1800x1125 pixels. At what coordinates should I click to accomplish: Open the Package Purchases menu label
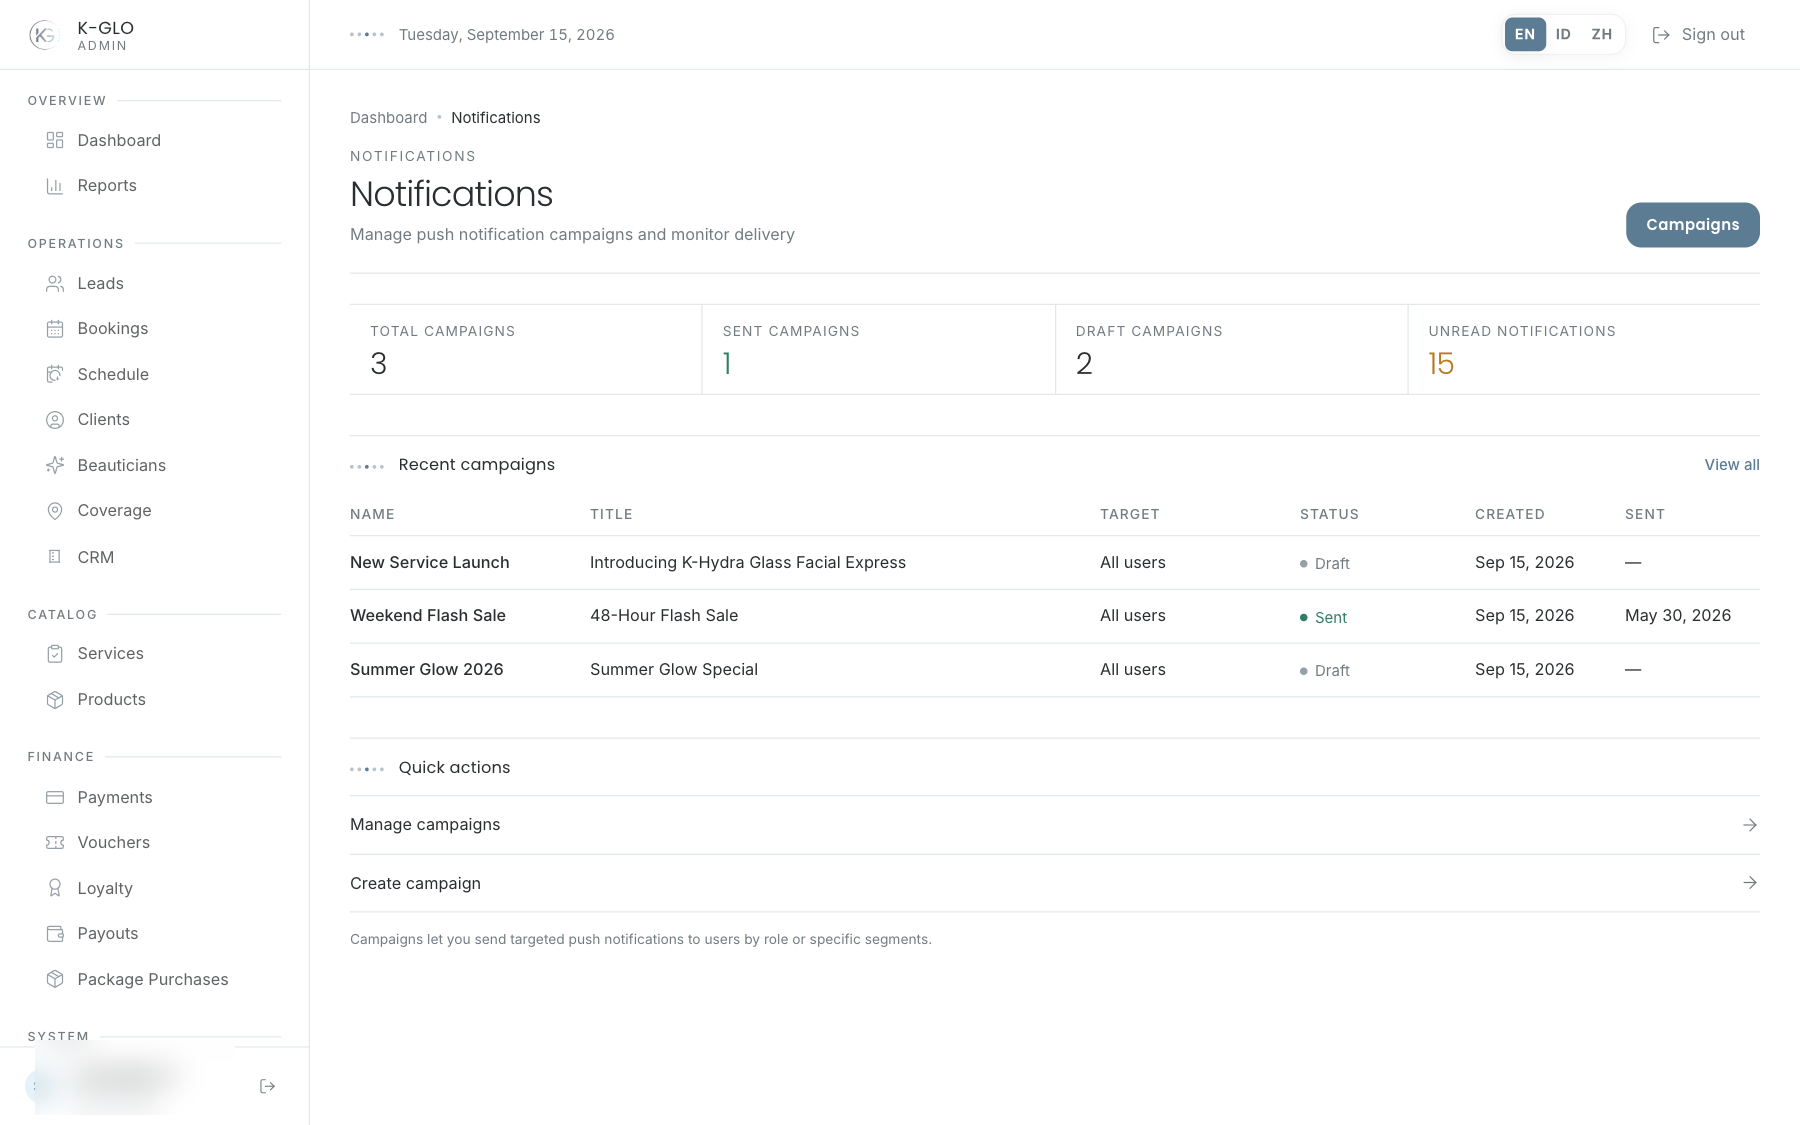(x=153, y=979)
